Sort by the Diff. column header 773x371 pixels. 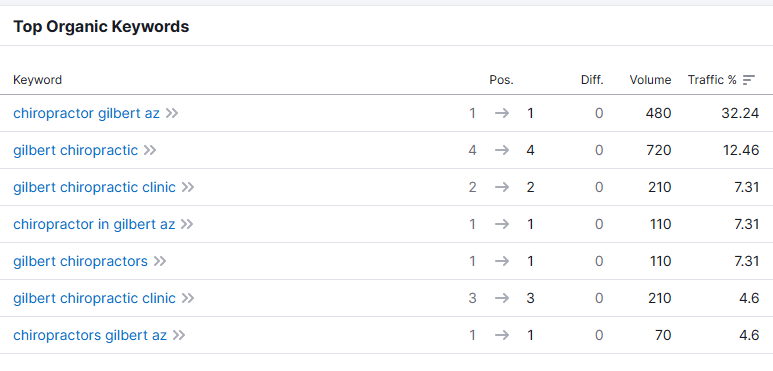592,80
